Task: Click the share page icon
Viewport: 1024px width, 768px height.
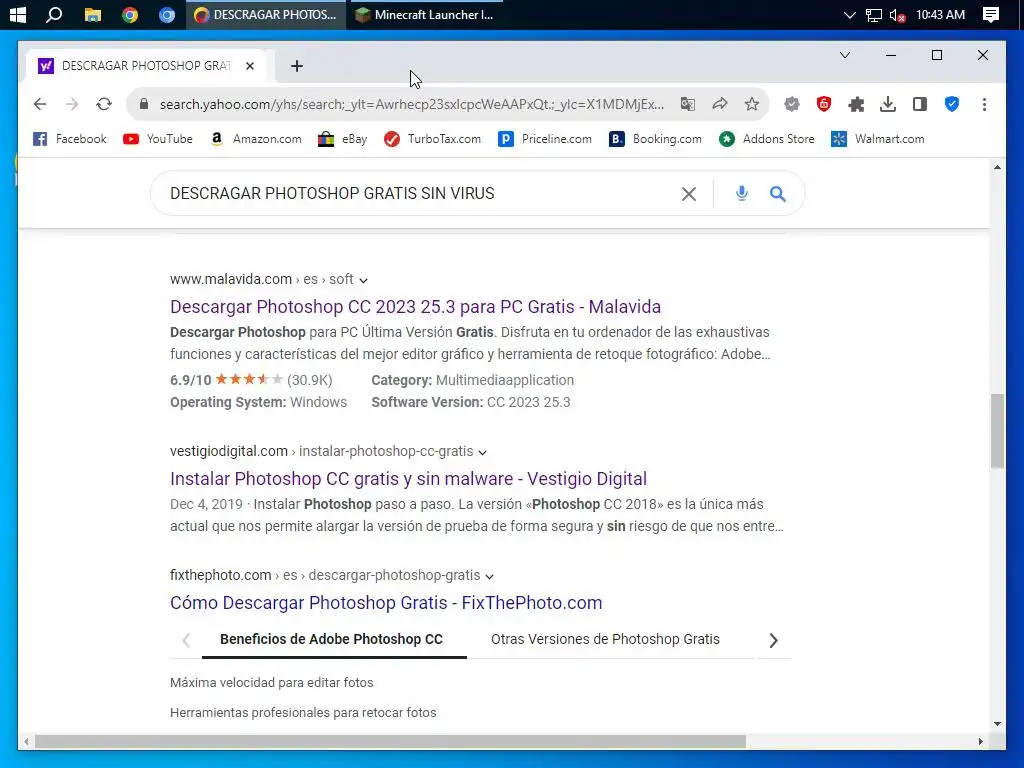Action: click(720, 104)
